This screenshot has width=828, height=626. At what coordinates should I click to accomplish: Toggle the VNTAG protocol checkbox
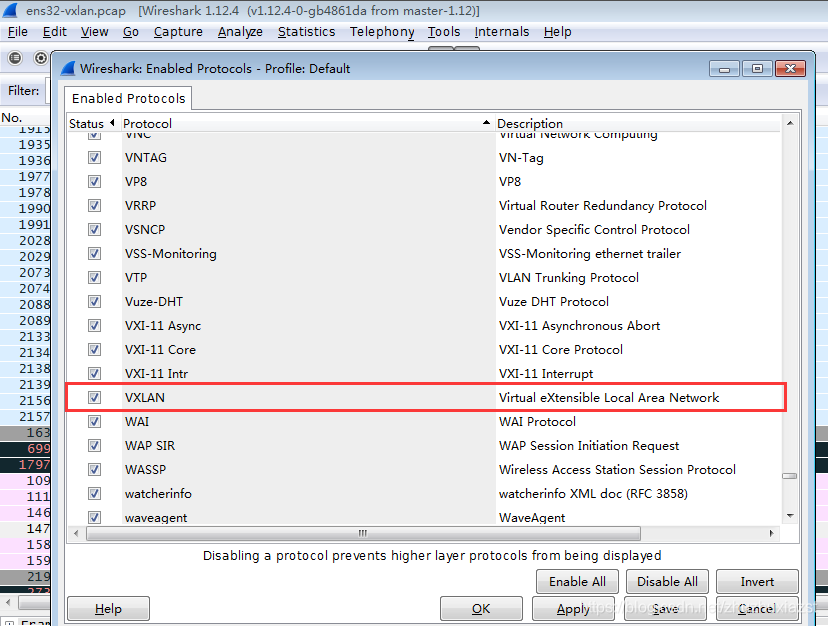coord(95,157)
